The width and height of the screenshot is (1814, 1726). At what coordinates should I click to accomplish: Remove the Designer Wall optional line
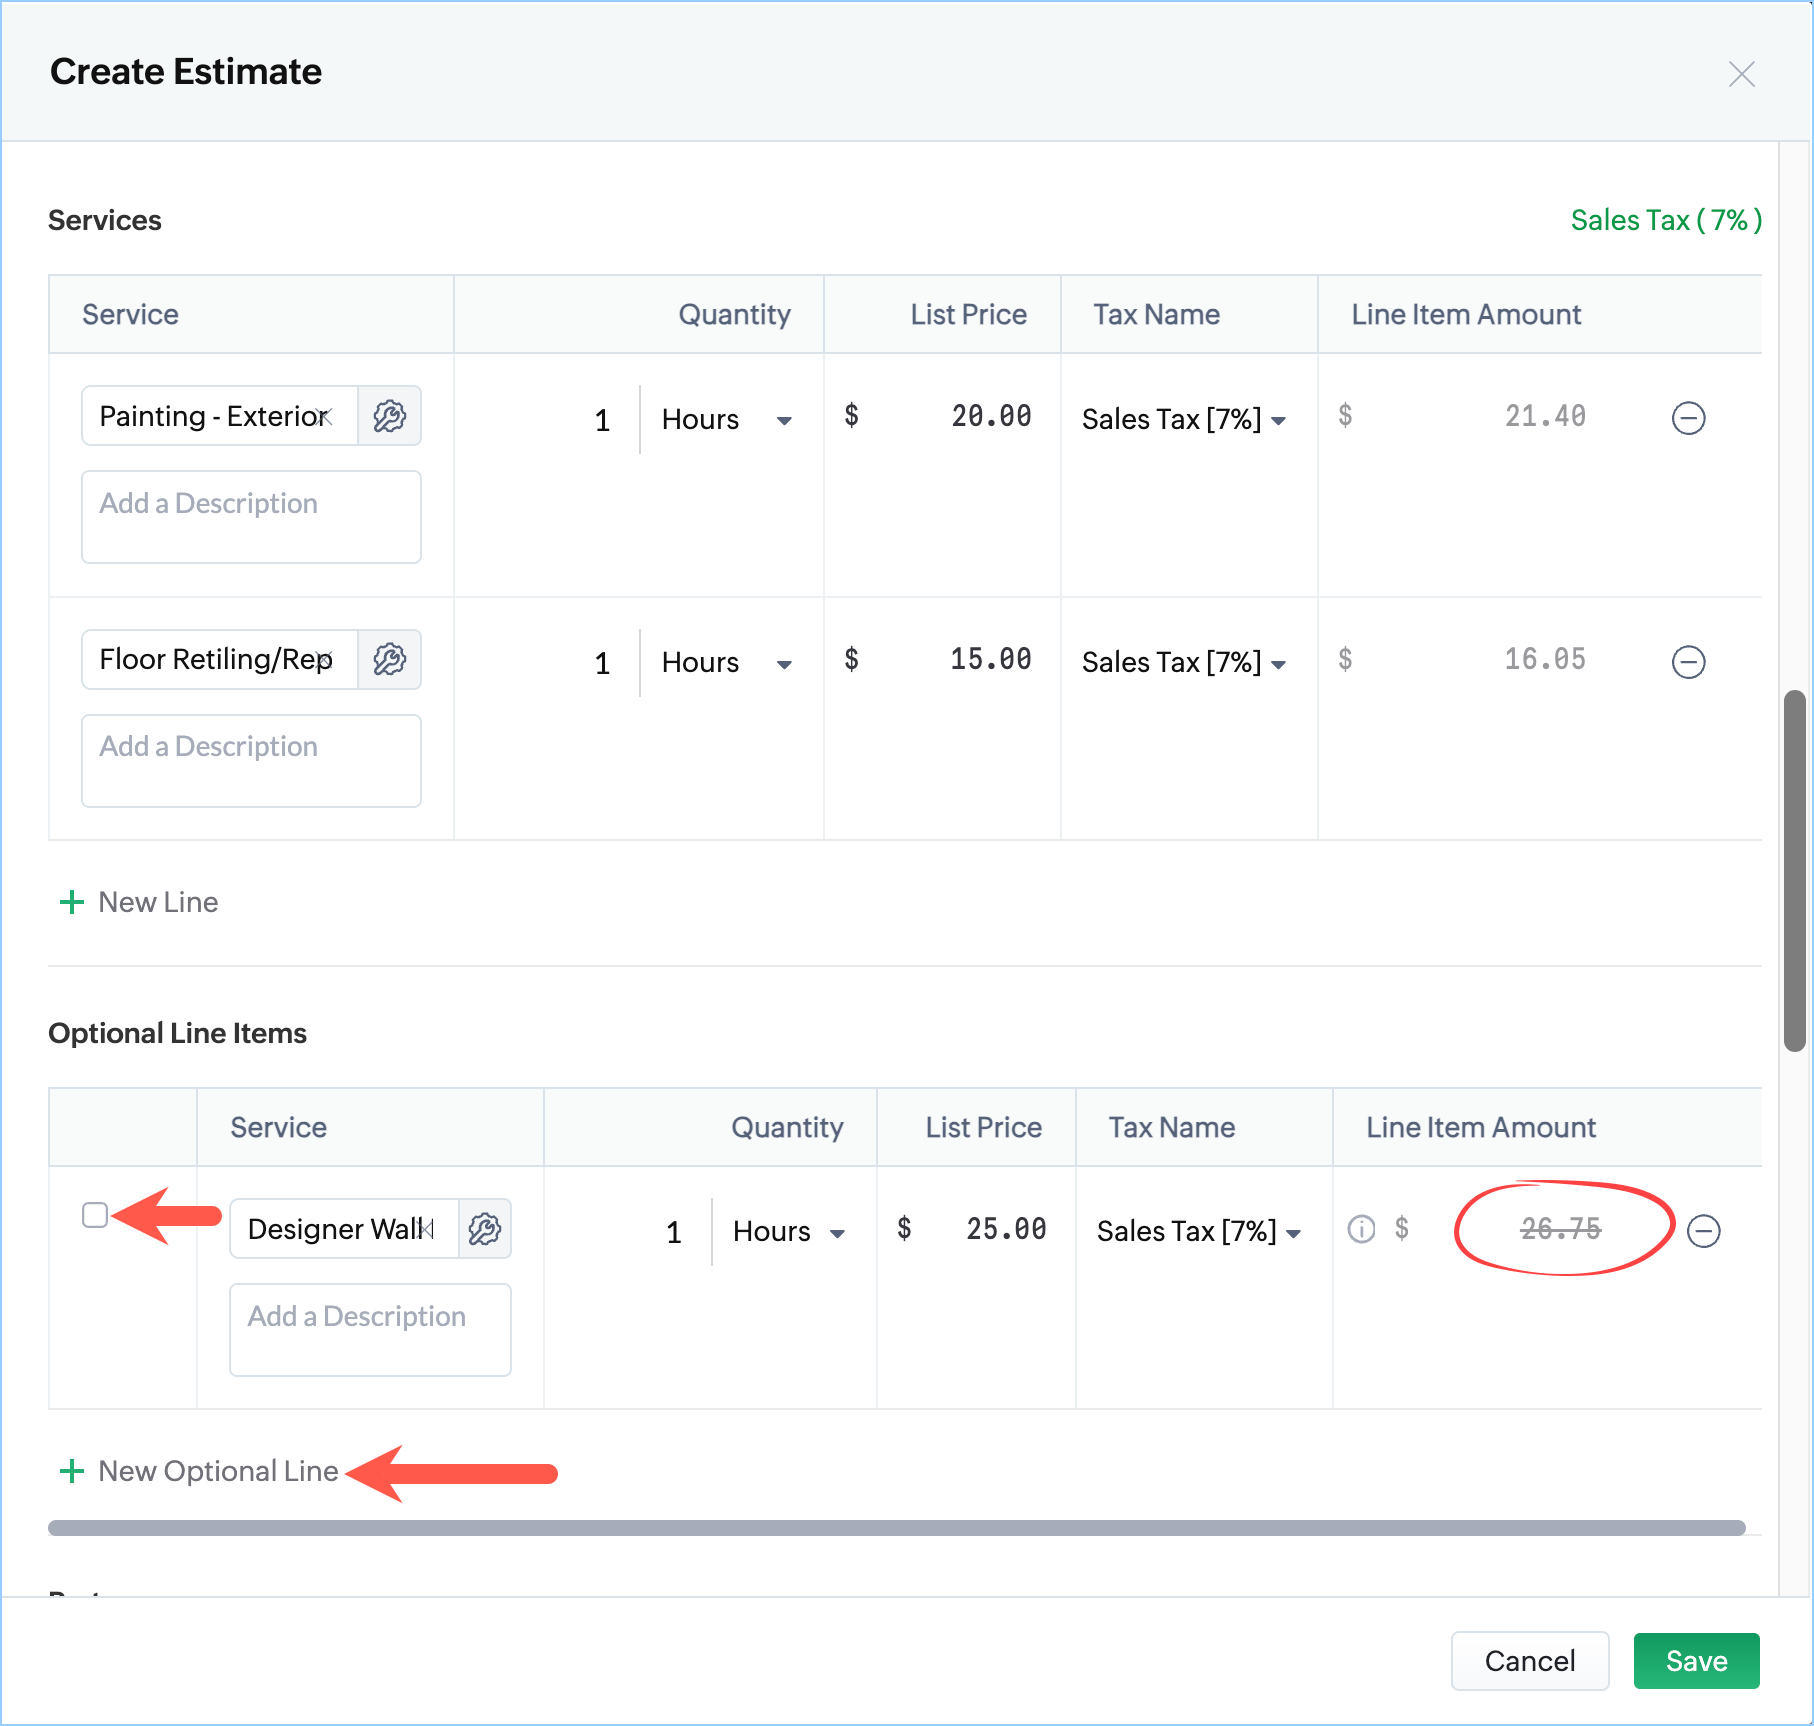(x=1703, y=1231)
